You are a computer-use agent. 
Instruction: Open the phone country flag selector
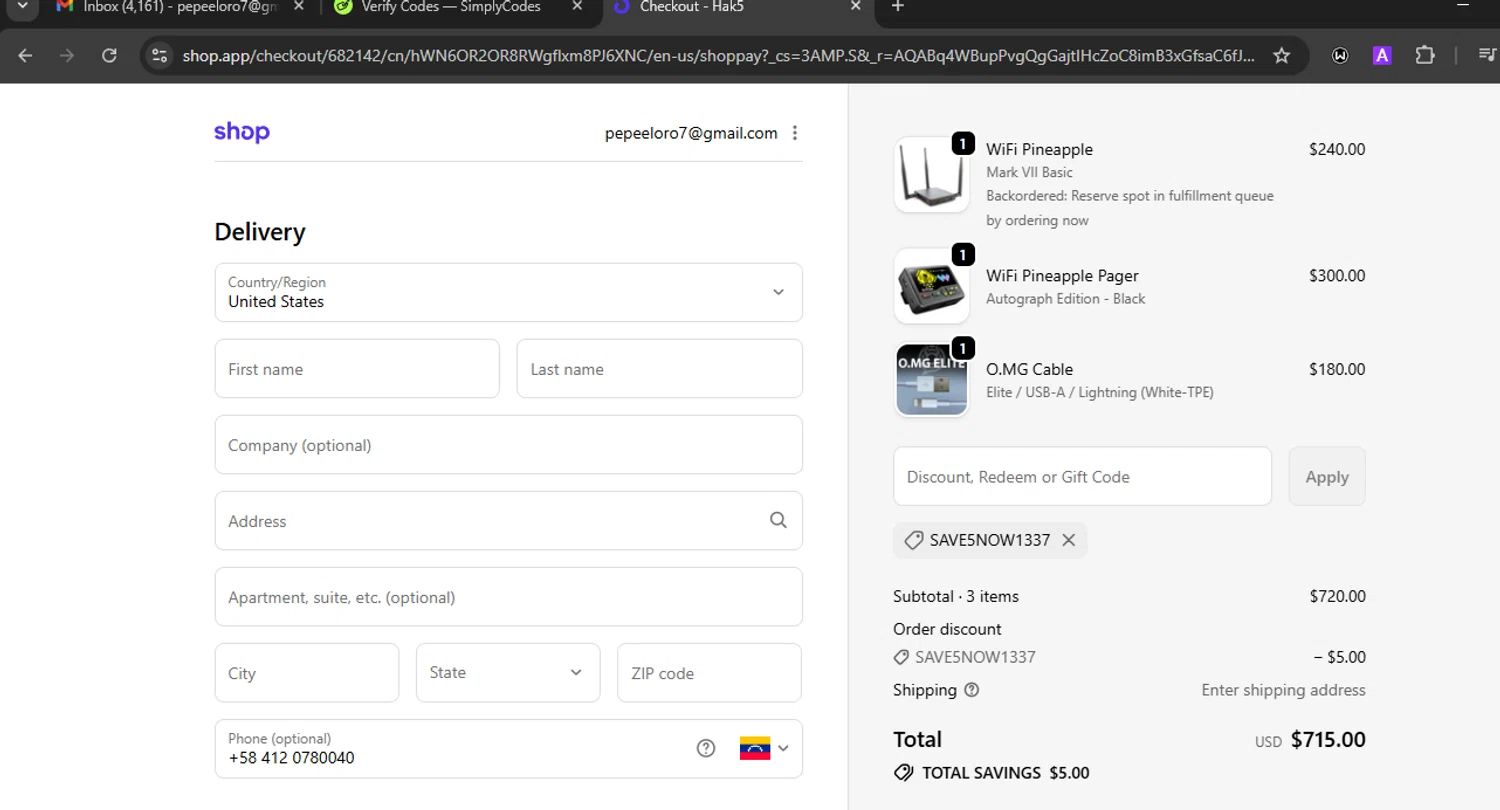765,748
